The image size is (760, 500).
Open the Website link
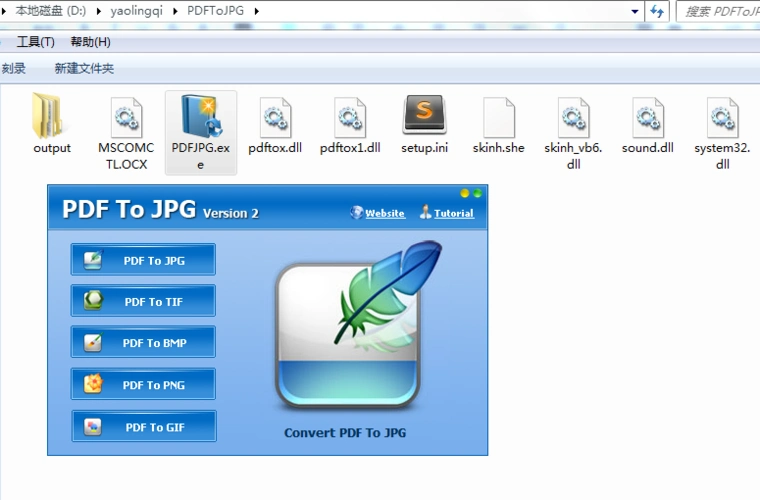point(385,213)
